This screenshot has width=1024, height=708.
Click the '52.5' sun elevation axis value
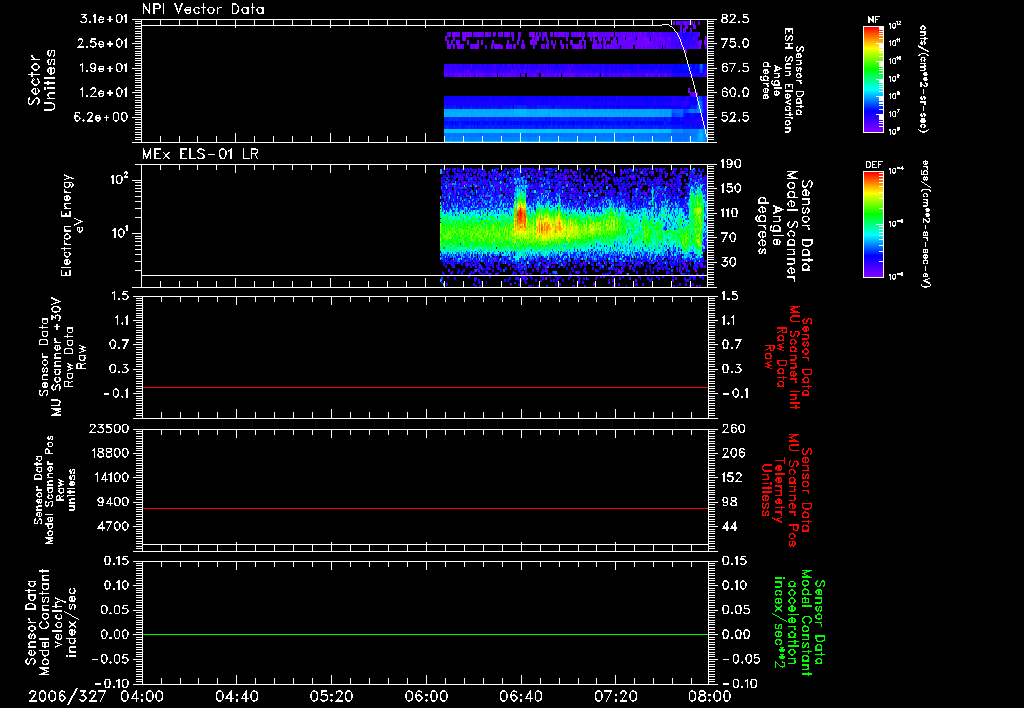click(x=735, y=118)
